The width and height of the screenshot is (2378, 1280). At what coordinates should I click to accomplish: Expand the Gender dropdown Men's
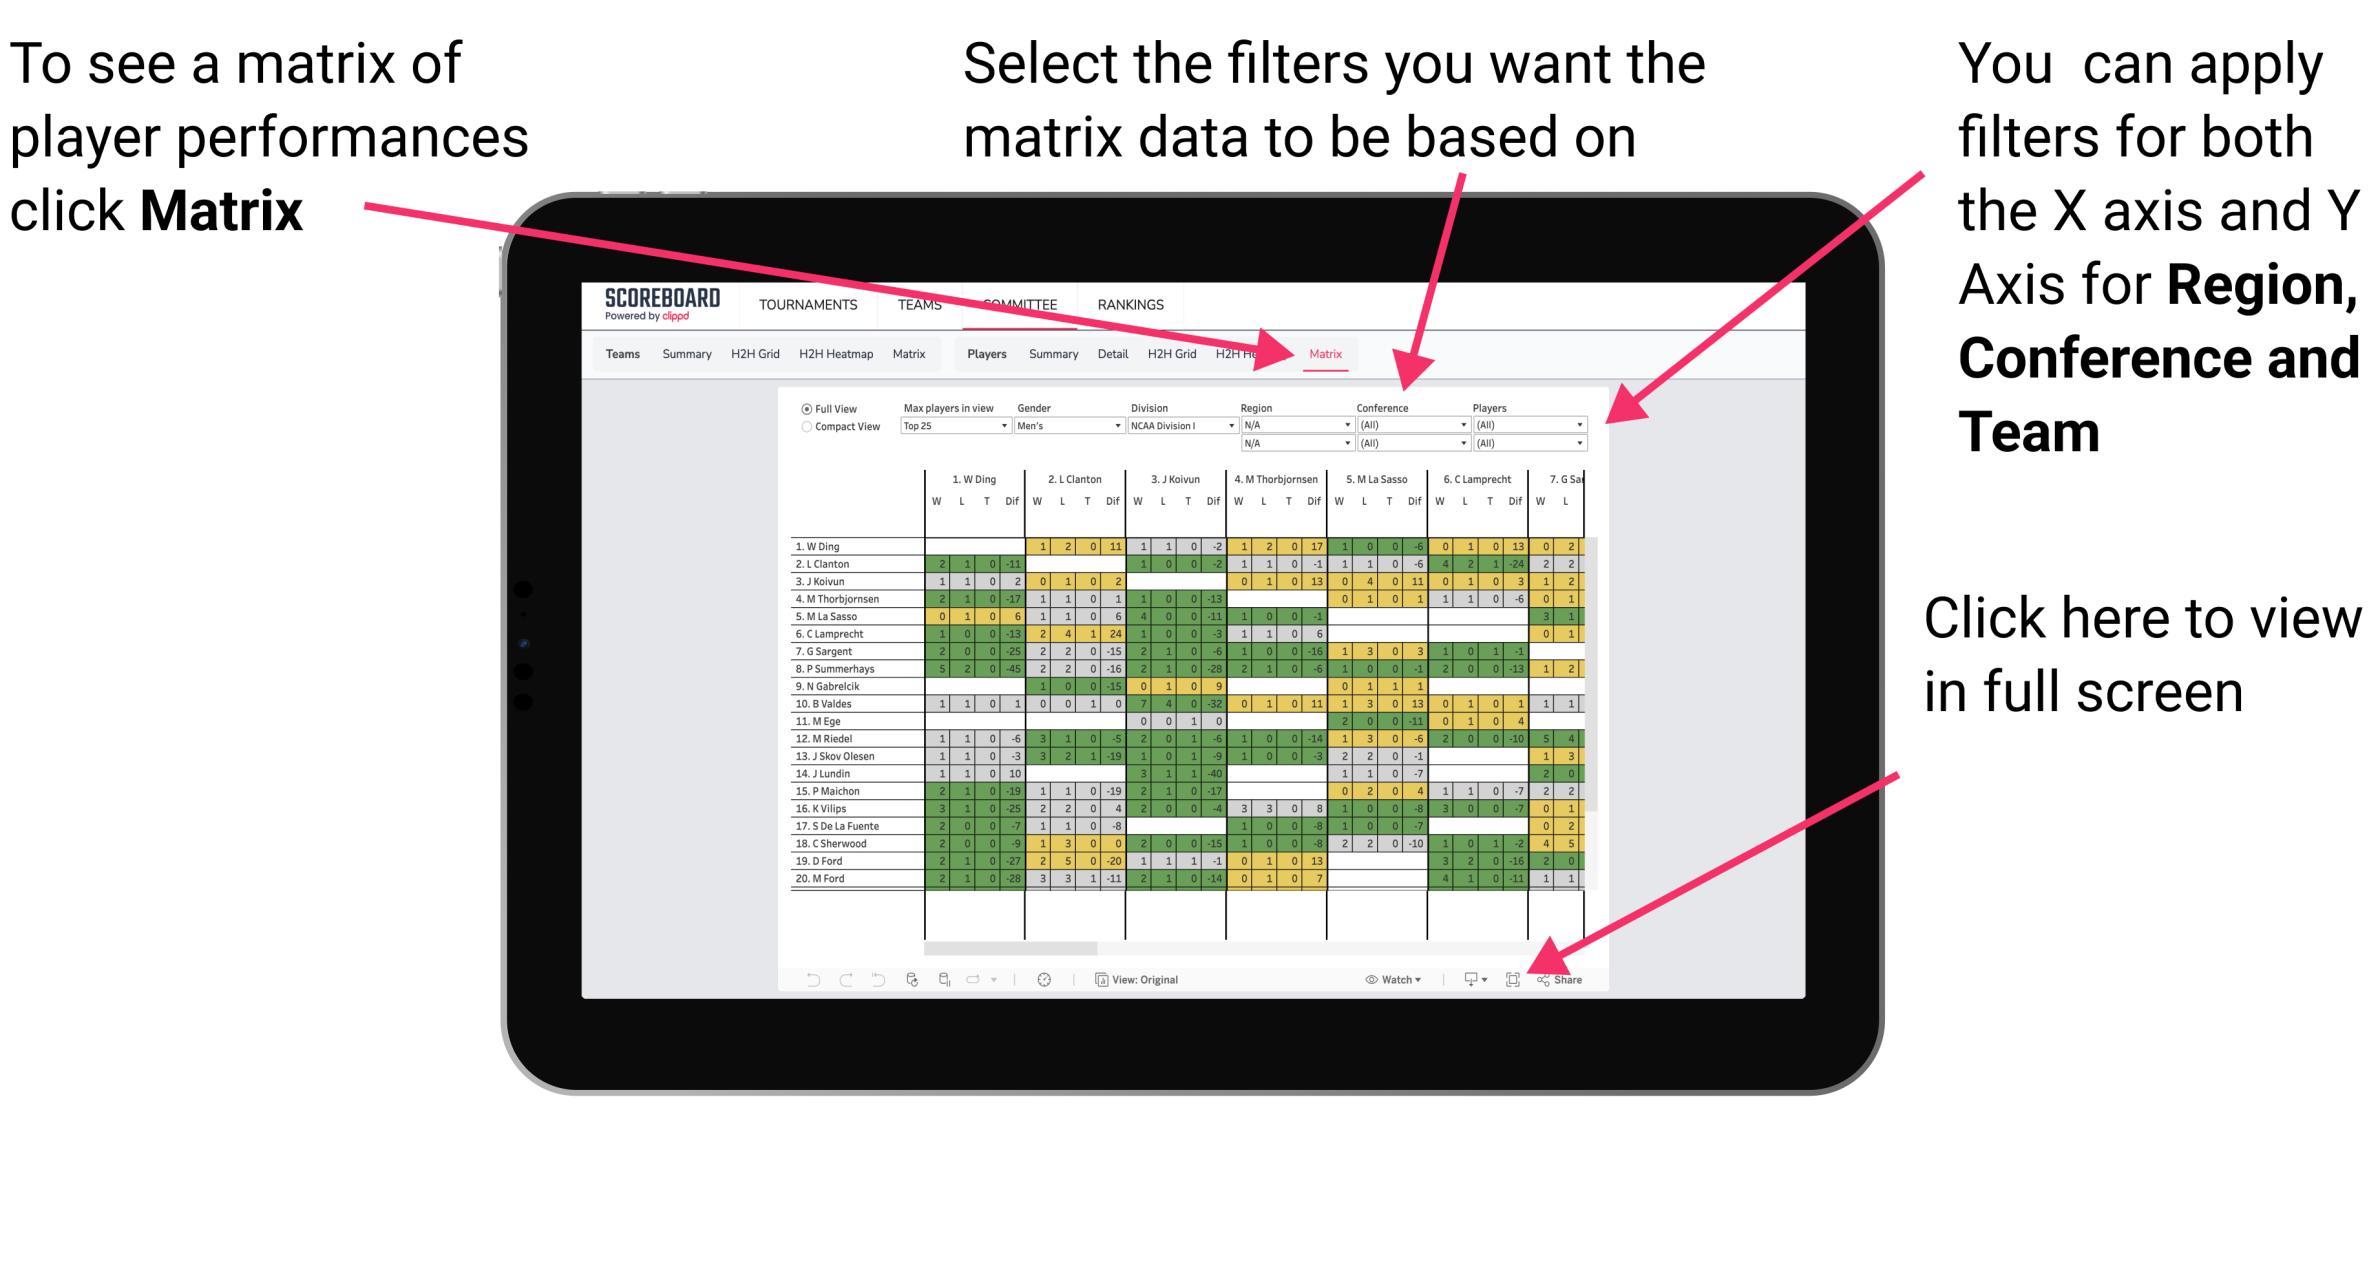pyautogui.click(x=1089, y=427)
